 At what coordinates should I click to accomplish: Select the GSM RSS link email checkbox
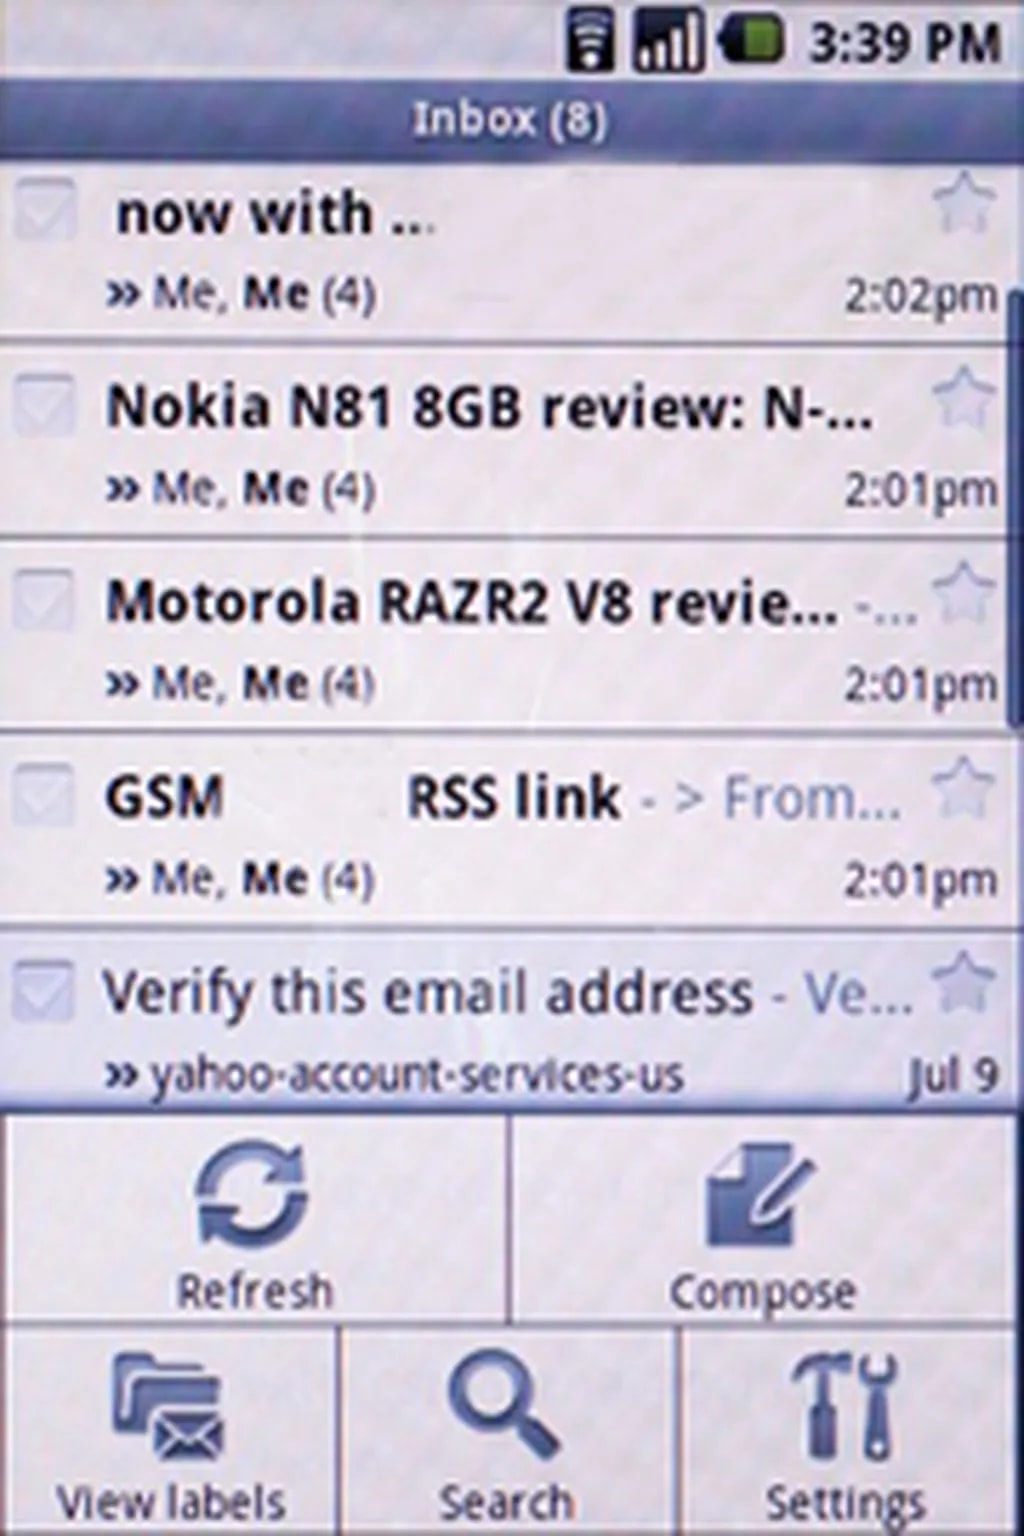(43, 795)
